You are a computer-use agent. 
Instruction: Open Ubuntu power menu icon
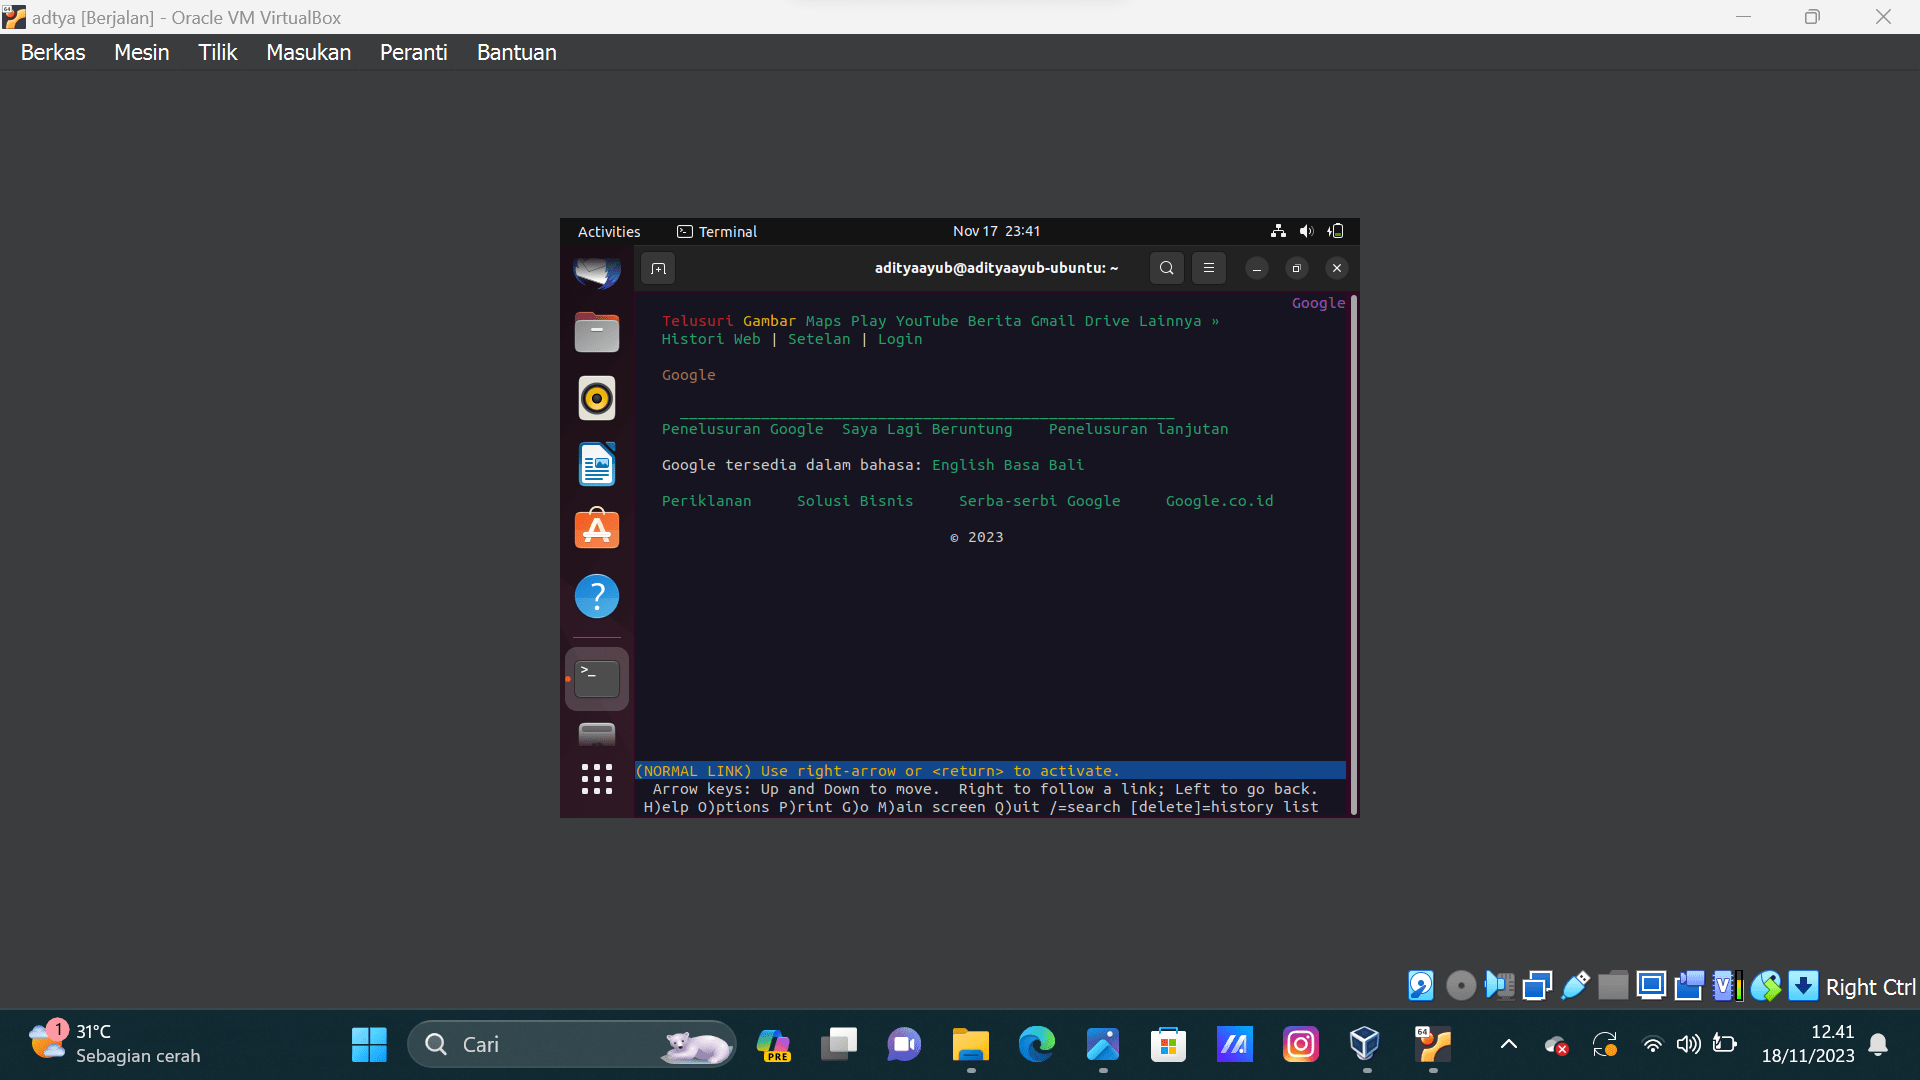click(1335, 231)
